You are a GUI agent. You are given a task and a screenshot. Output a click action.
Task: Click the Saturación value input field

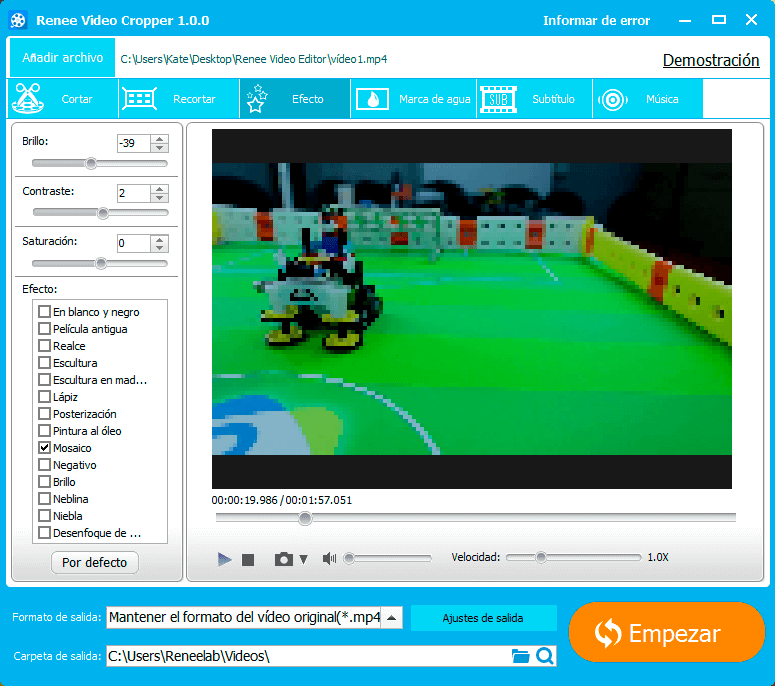(133, 244)
